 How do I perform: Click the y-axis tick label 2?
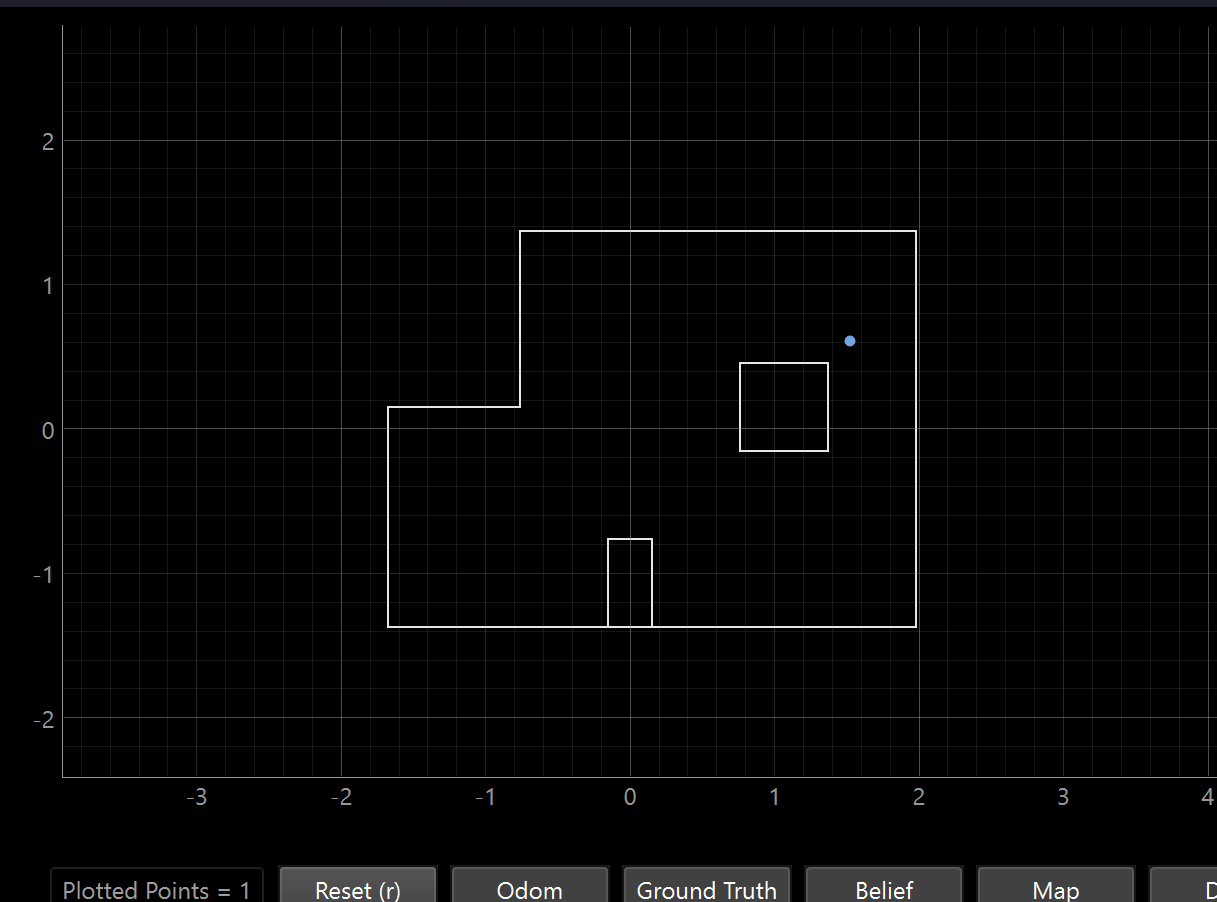(x=47, y=141)
